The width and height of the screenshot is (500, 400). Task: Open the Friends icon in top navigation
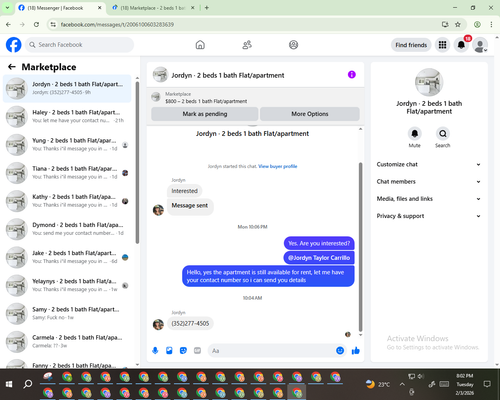(x=247, y=45)
